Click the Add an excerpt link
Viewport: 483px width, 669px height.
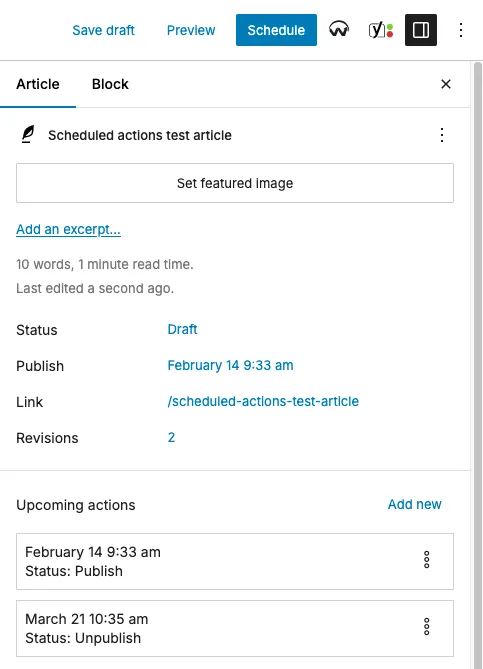68,230
